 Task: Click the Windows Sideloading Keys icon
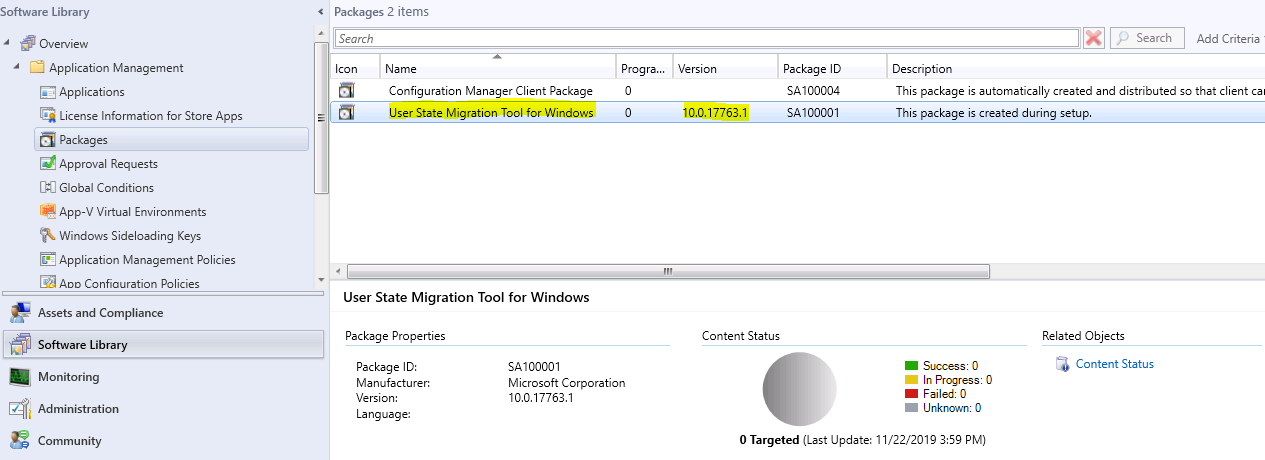pyautogui.click(x=47, y=236)
